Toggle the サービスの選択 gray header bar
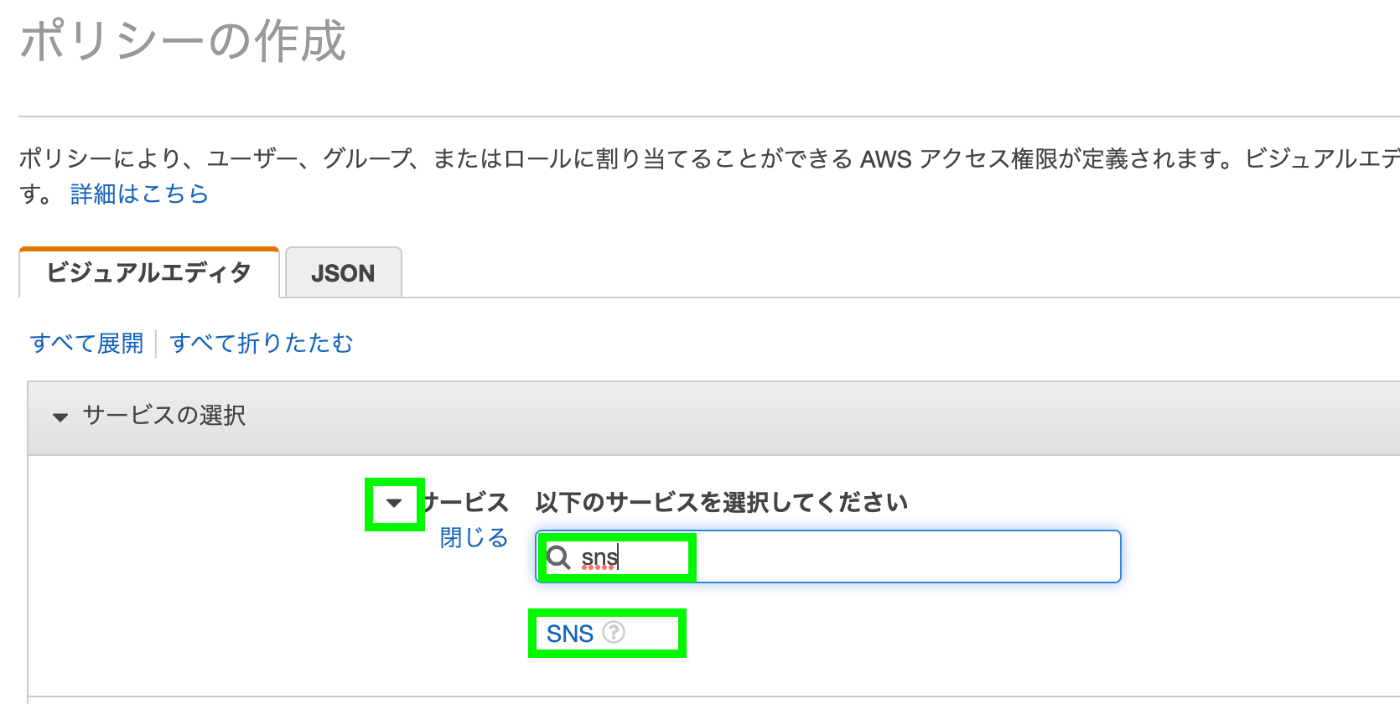Viewport: 1400px width, 704px height. 713,417
